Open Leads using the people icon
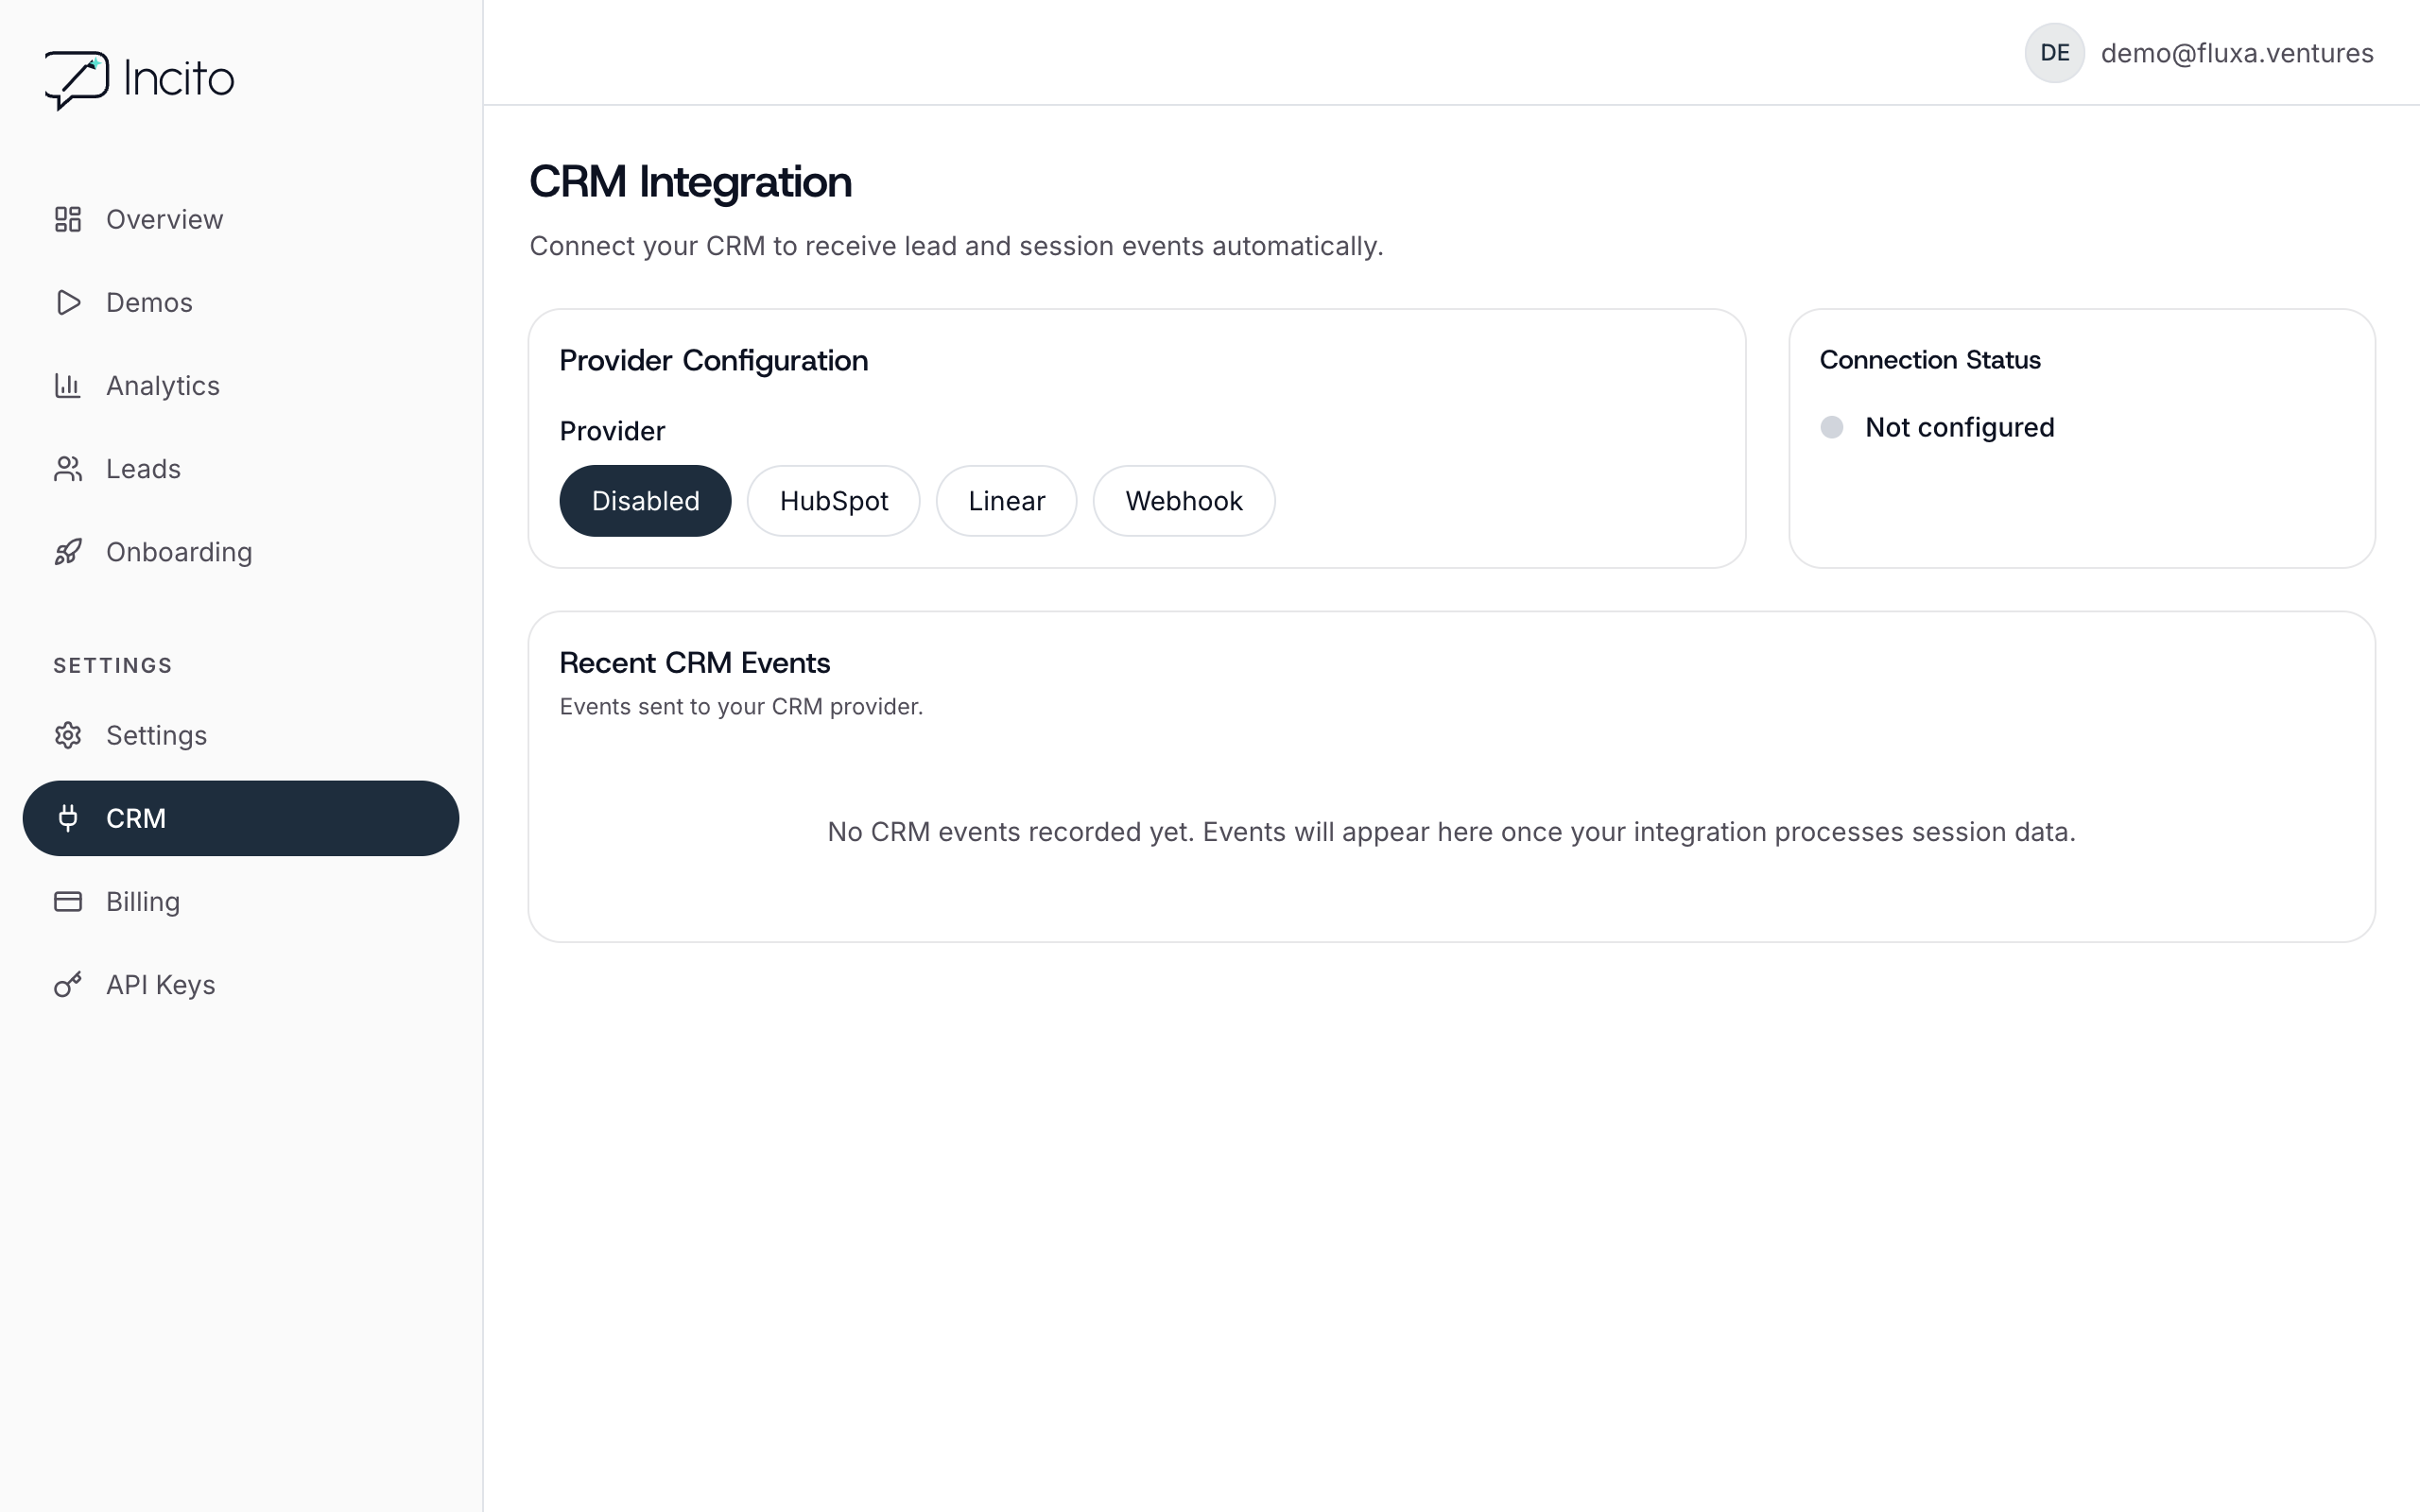The width and height of the screenshot is (2420, 1512). pyautogui.click(x=68, y=468)
